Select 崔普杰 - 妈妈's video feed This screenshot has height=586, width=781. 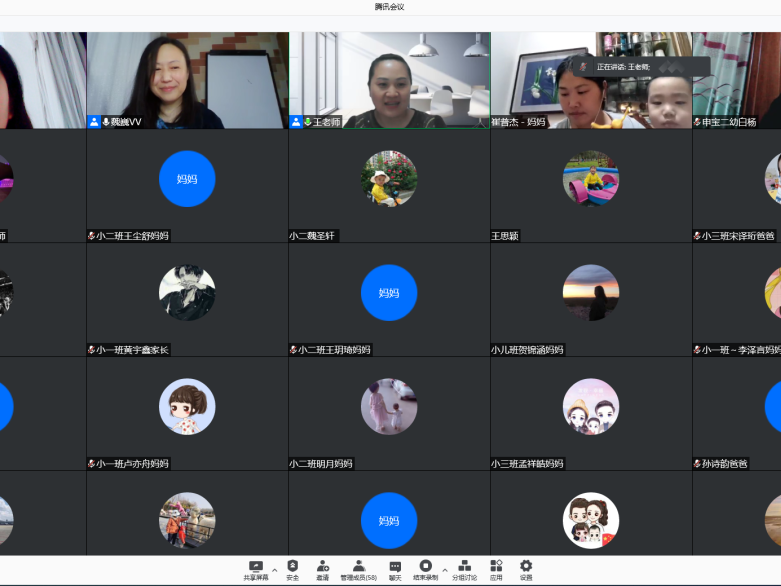[x=591, y=81]
